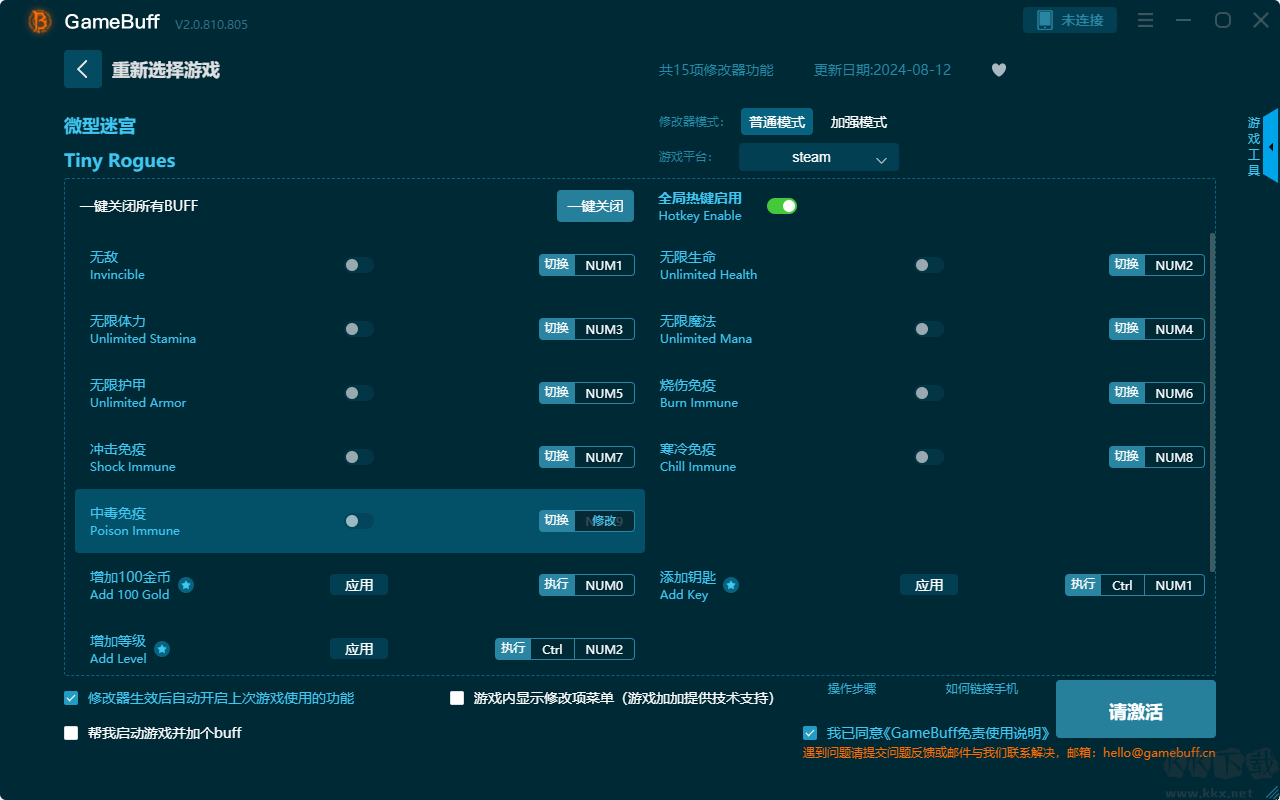Click the NUM7 hotkey field for 冲击免疫

point(604,457)
